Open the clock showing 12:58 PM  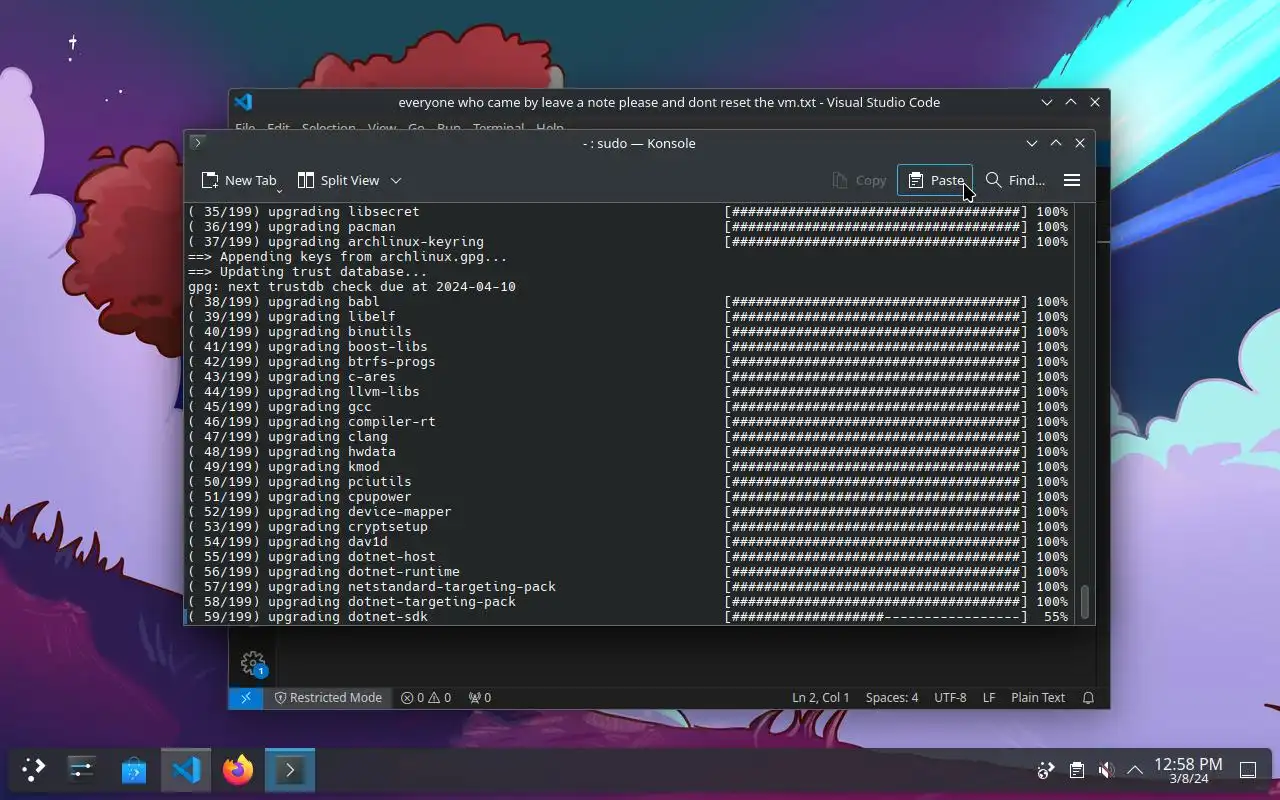point(1188,770)
